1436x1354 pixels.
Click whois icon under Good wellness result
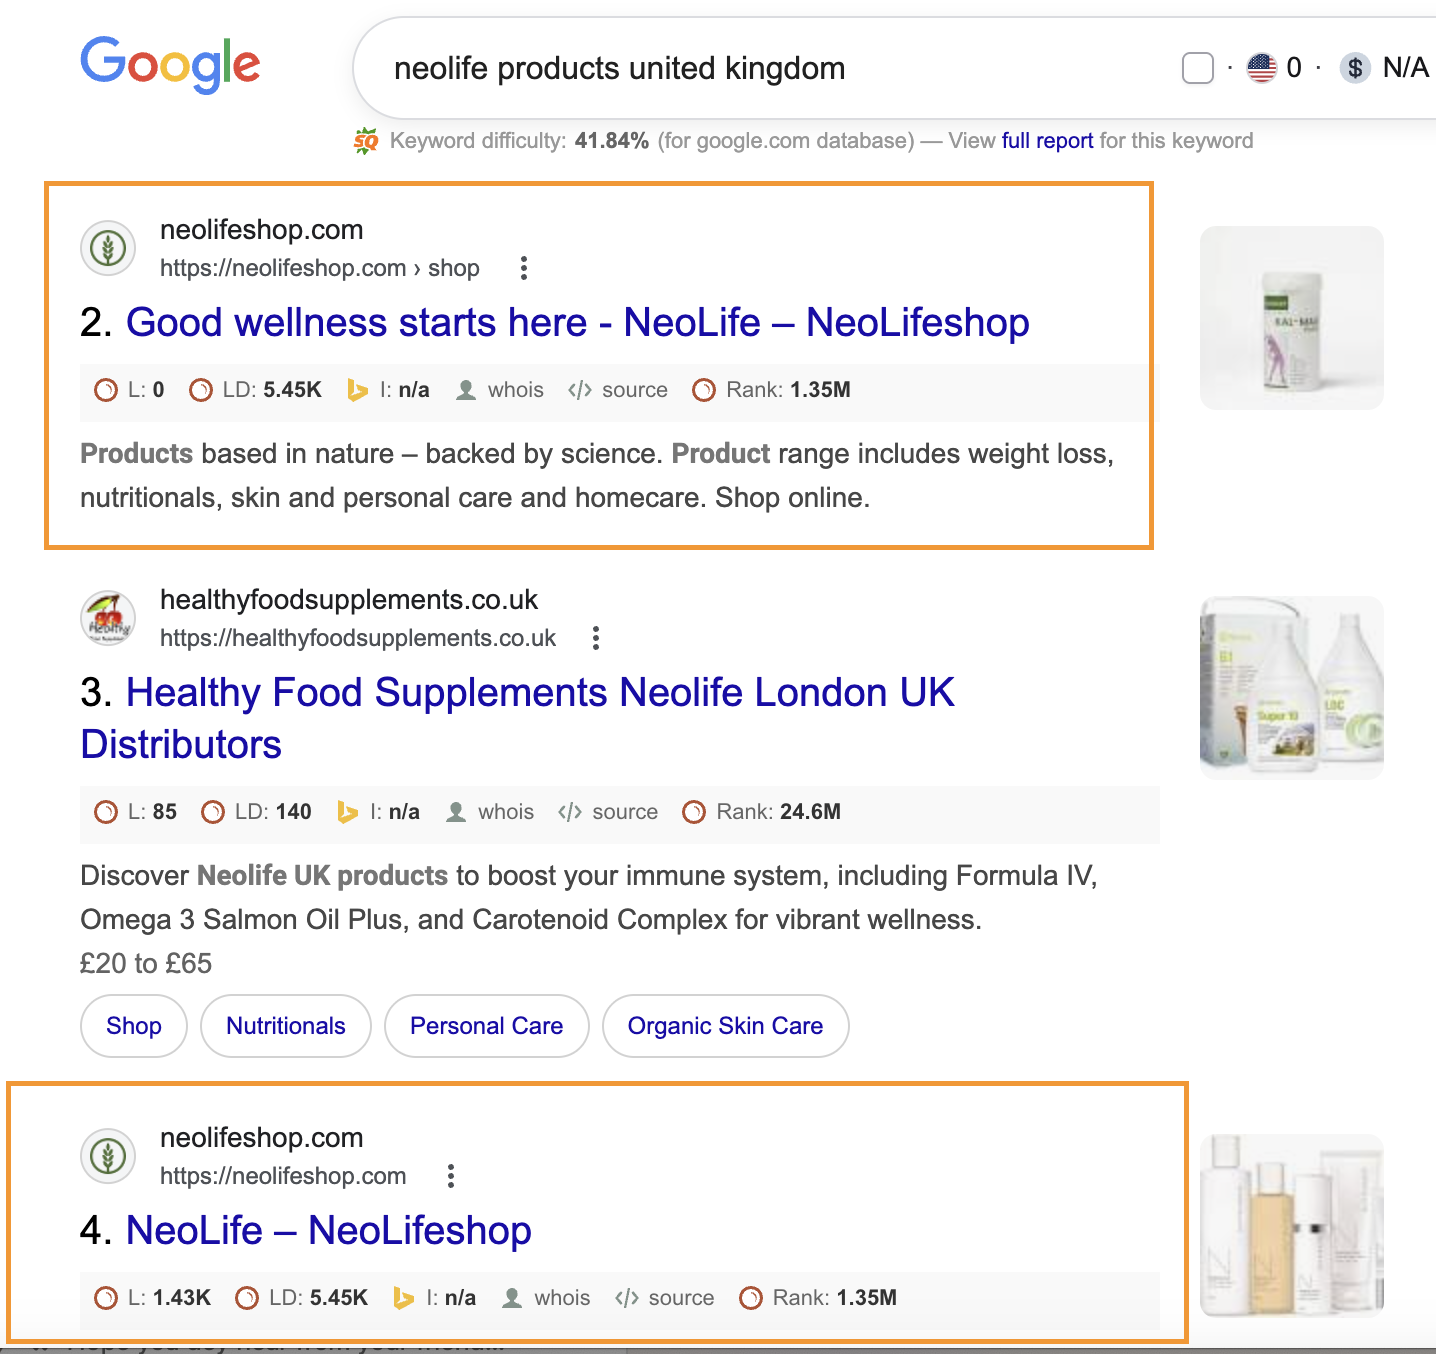466,390
